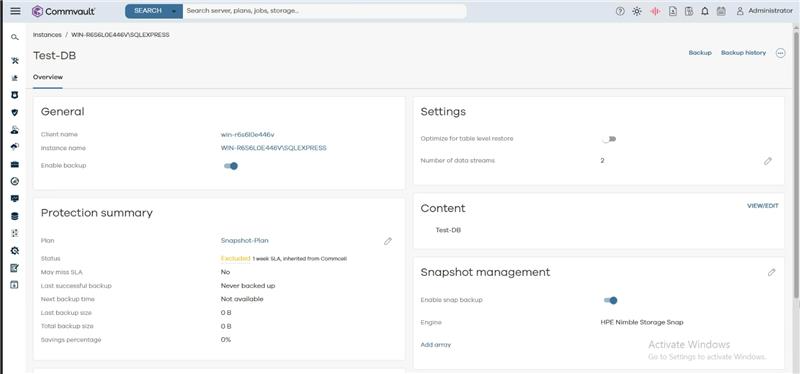Click the red audio waveform icon

click(655, 11)
